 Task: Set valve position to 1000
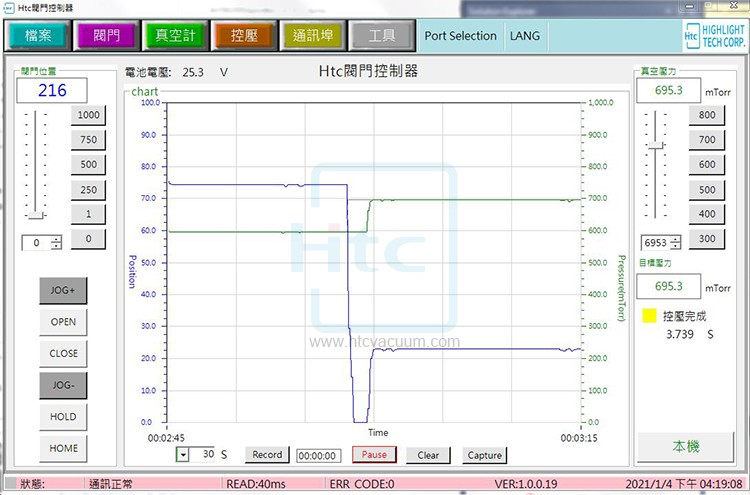(x=88, y=115)
